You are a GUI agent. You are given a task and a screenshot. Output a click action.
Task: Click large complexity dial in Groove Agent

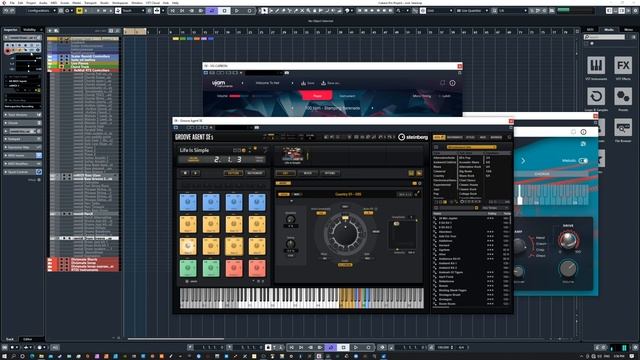pyautogui.click(x=345, y=234)
